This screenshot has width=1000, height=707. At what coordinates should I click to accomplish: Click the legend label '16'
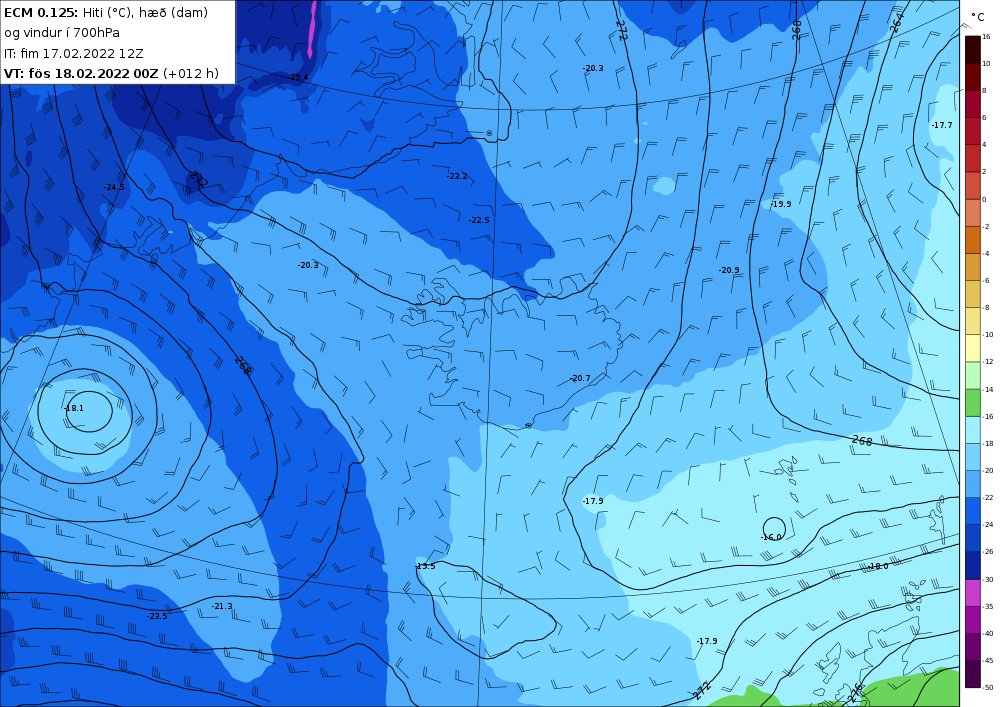[x=986, y=37]
